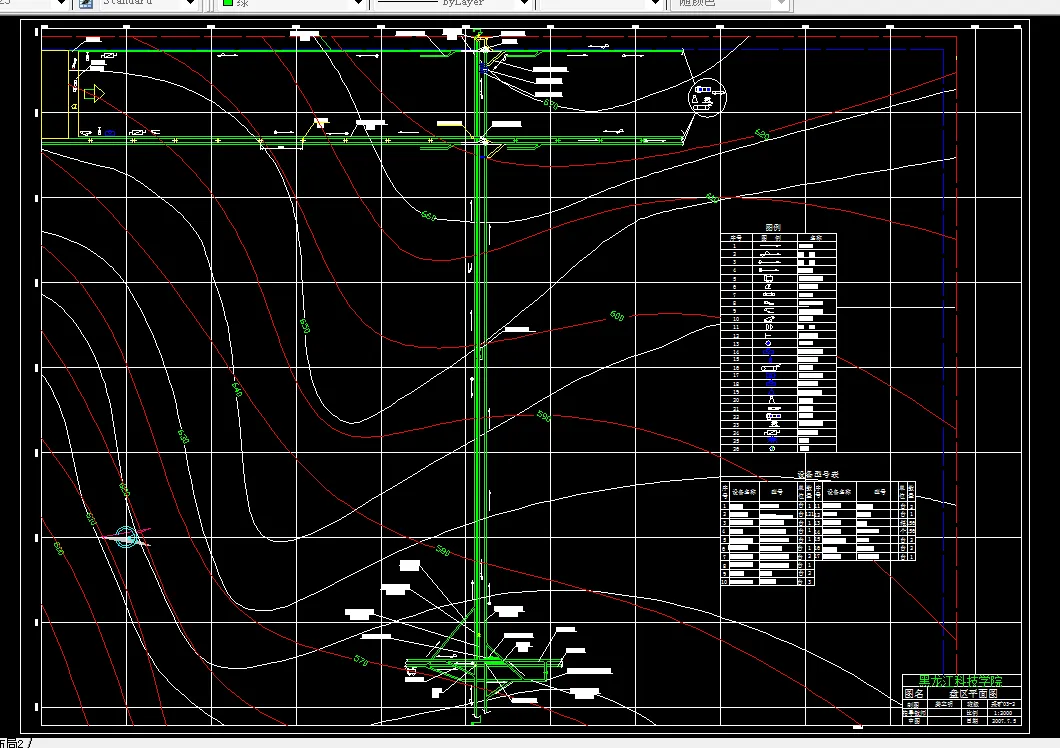Image resolution: width=1060 pixels, height=748 pixels.
Task: Open the plot style 随颜色 dropdown
Action: click(781, 3)
